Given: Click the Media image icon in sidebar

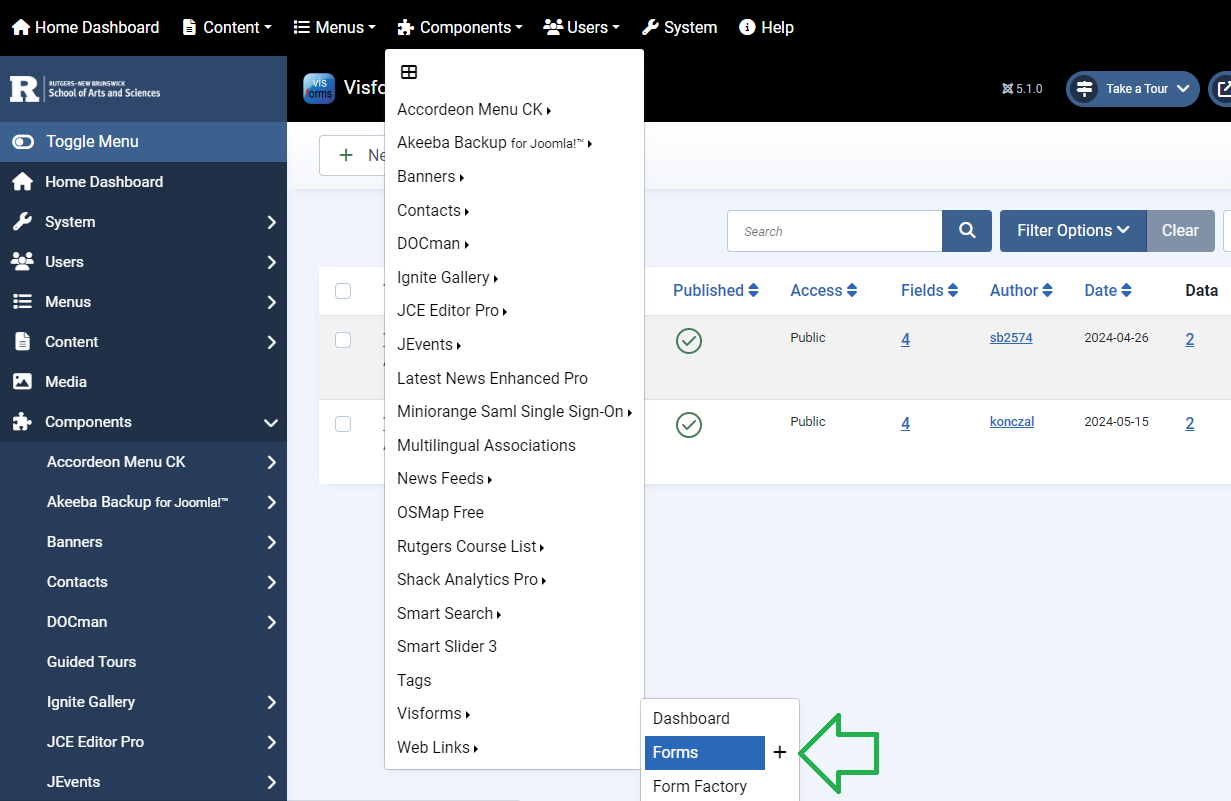Looking at the screenshot, I should pyautogui.click(x=22, y=382).
